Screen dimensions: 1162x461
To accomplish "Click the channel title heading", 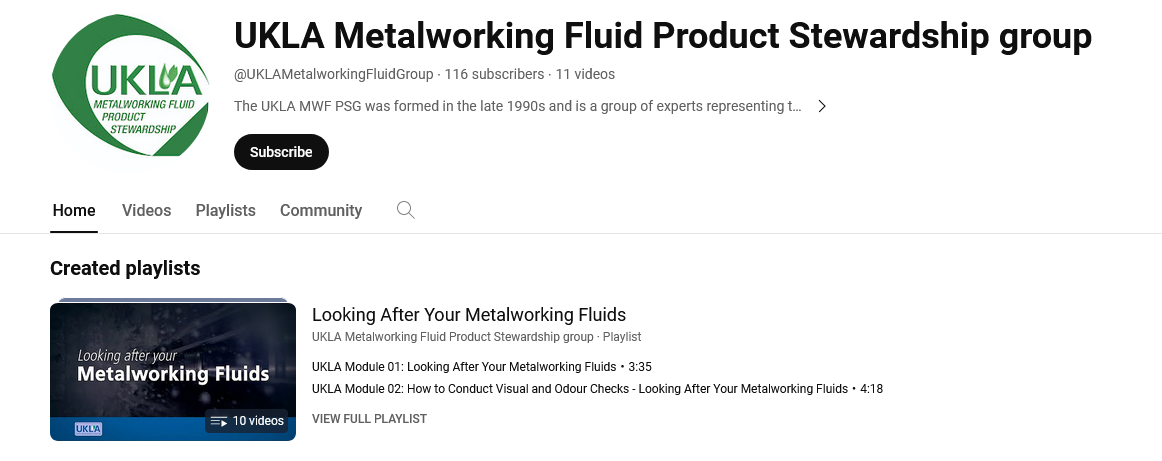I will coord(662,36).
